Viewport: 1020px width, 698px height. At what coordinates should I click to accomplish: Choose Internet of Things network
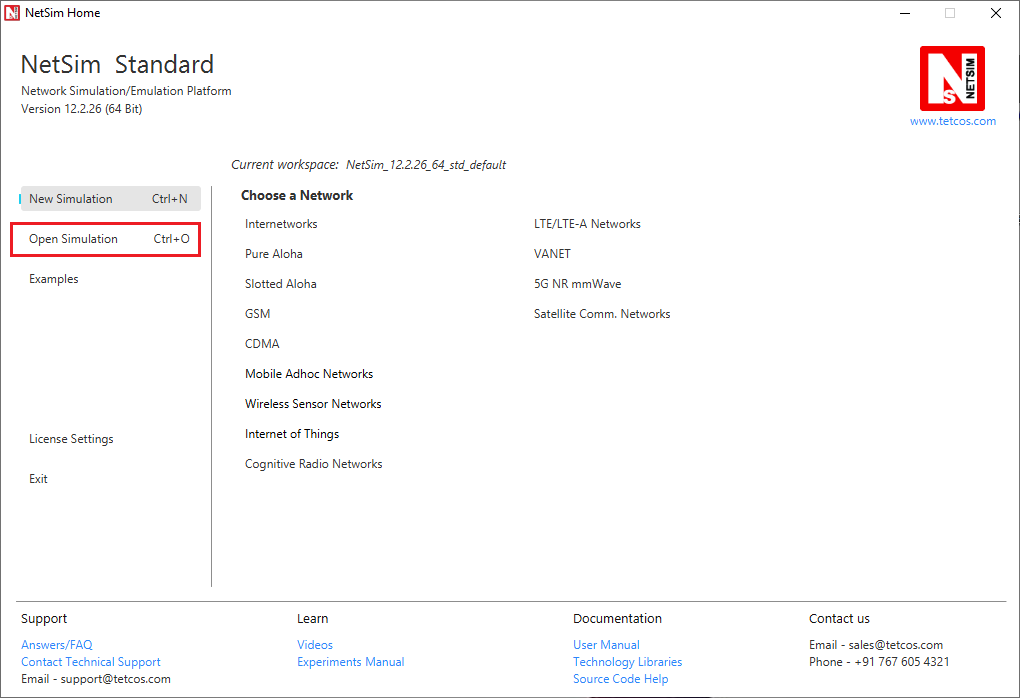(x=292, y=434)
